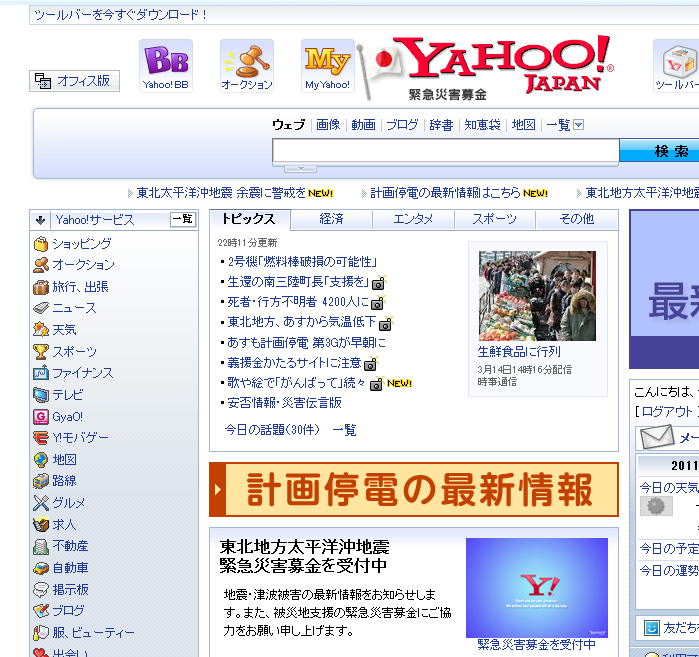699x657 pixels.
Task: Open the 一覧 dropdown arrow in search tabs
Action: pyautogui.click(x=578, y=125)
